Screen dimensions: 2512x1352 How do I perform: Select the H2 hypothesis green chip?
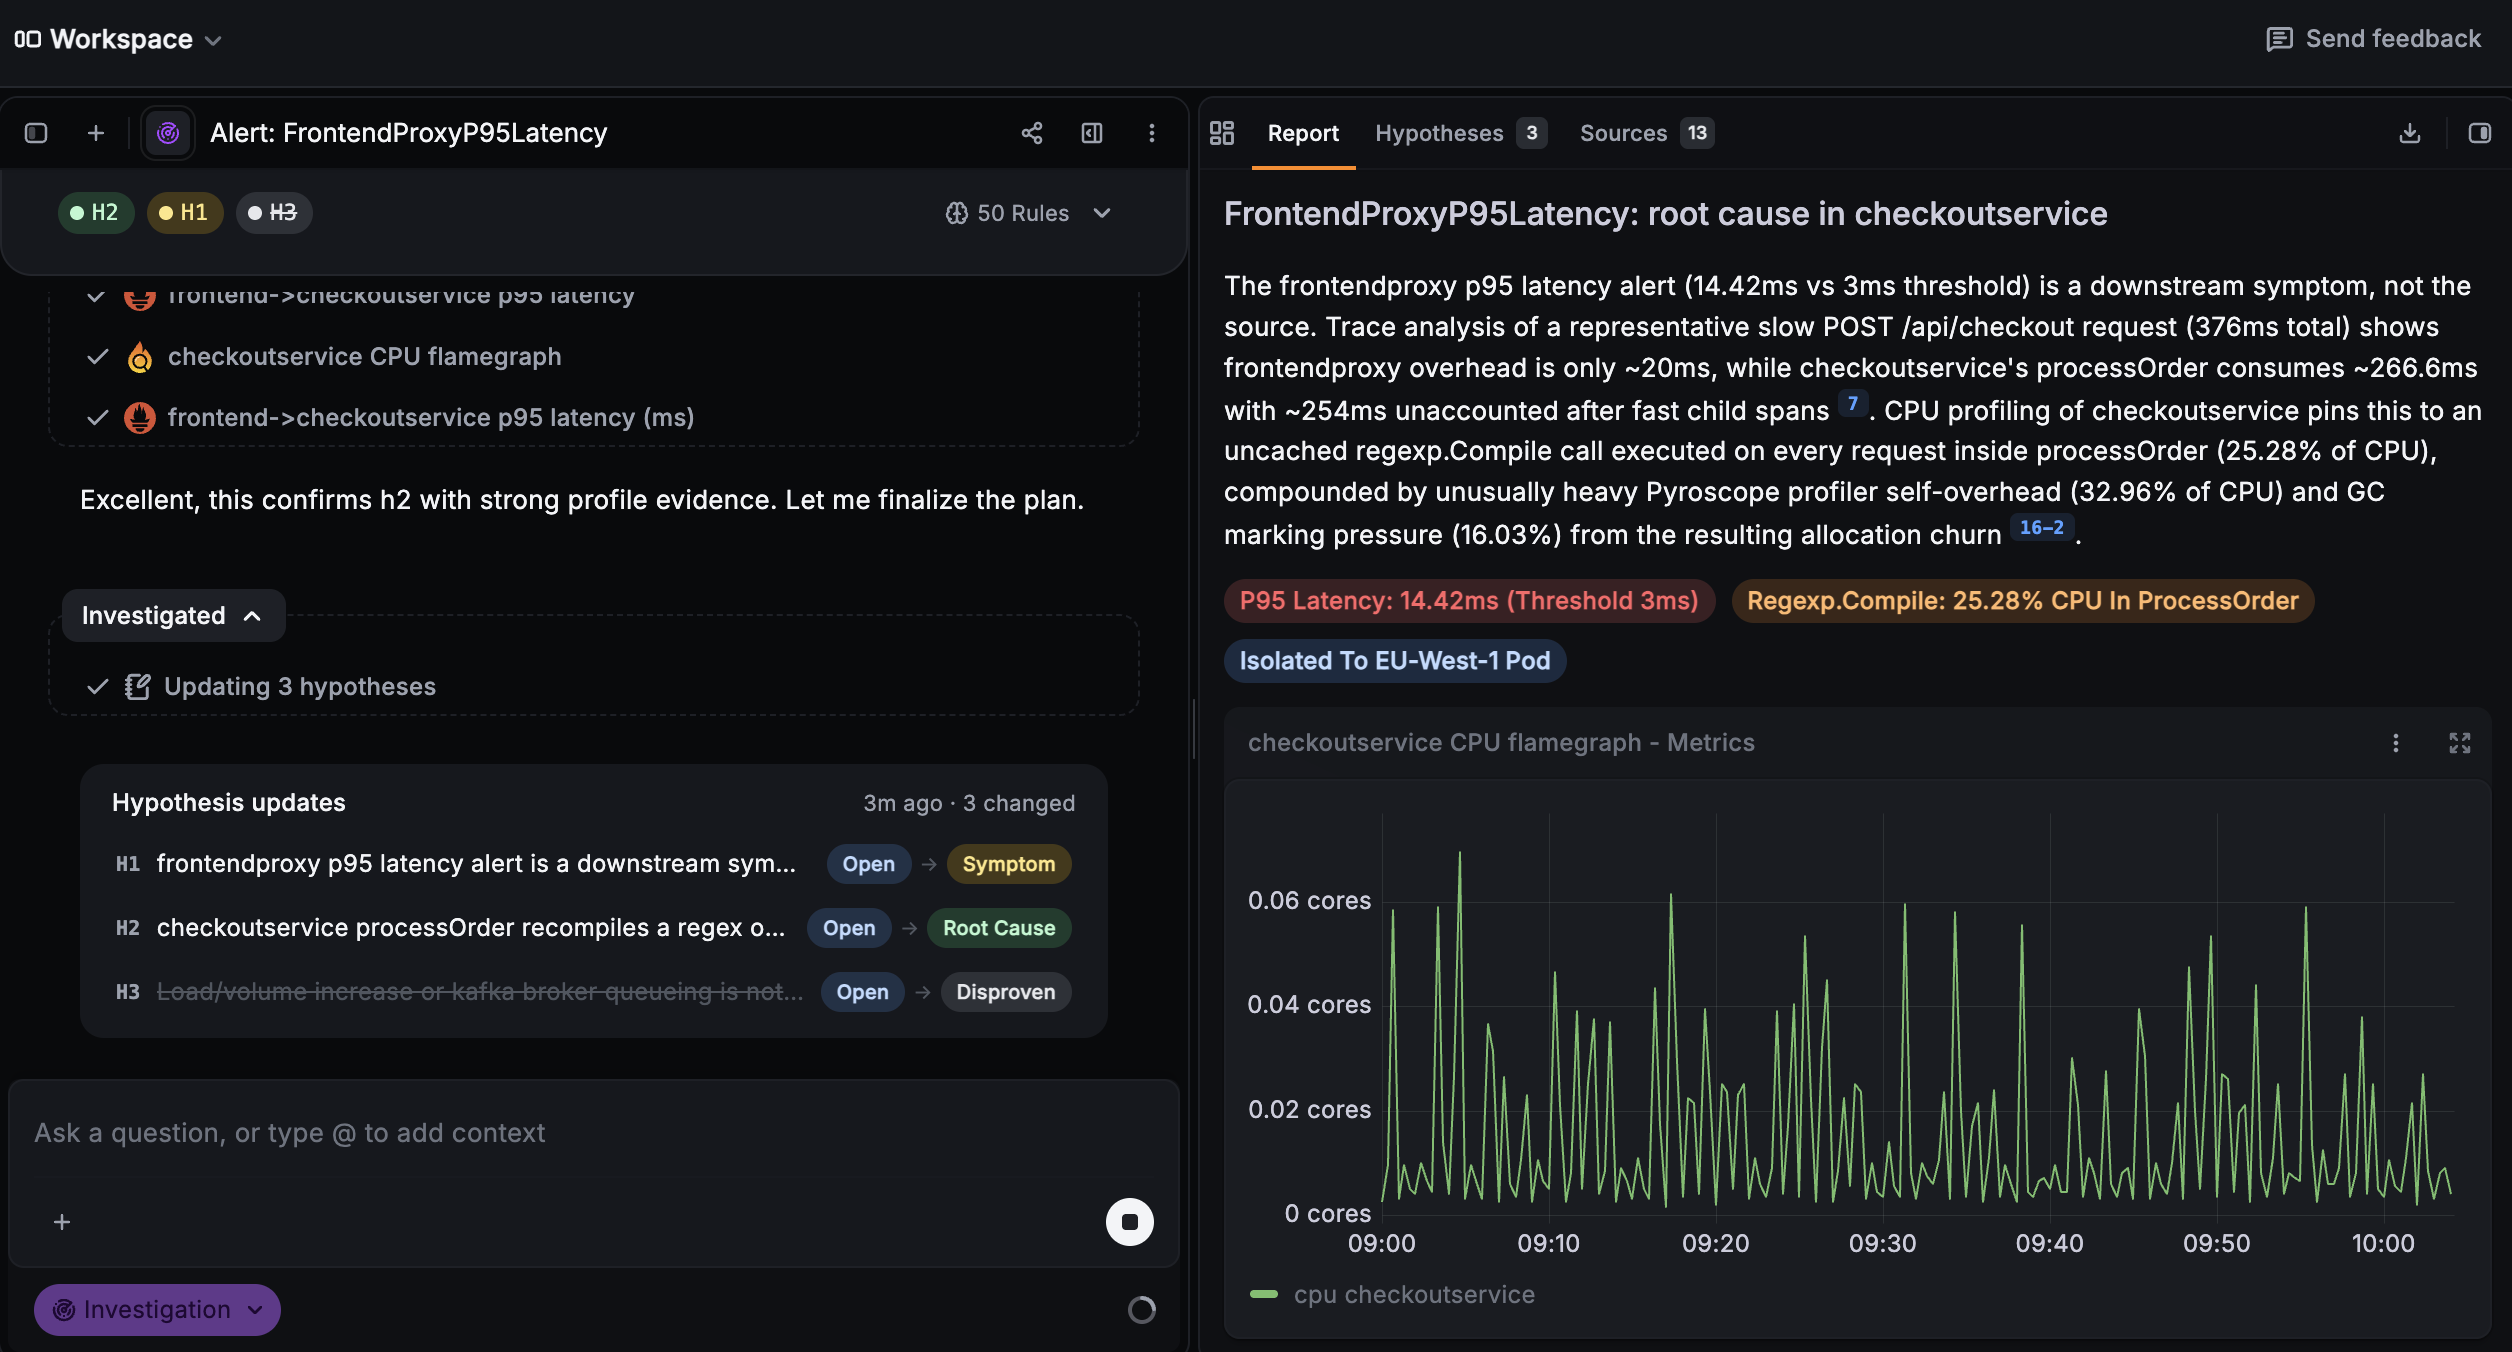95,213
